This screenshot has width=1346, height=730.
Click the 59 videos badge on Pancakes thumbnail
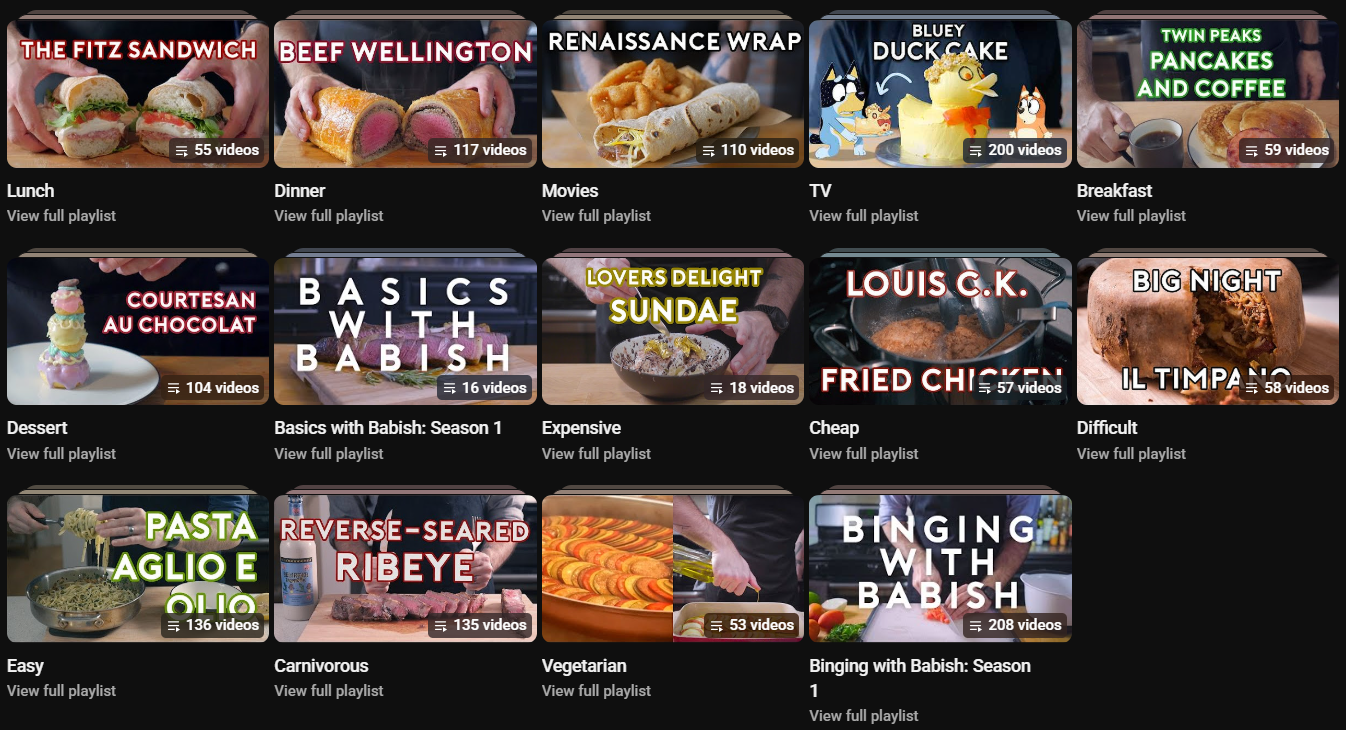tap(1286, 150)
